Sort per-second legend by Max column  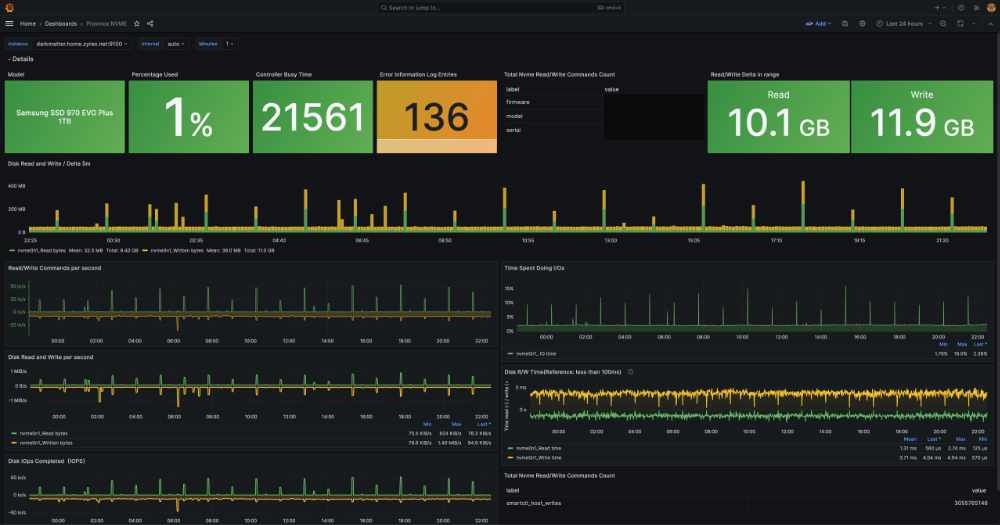[456, 424]
